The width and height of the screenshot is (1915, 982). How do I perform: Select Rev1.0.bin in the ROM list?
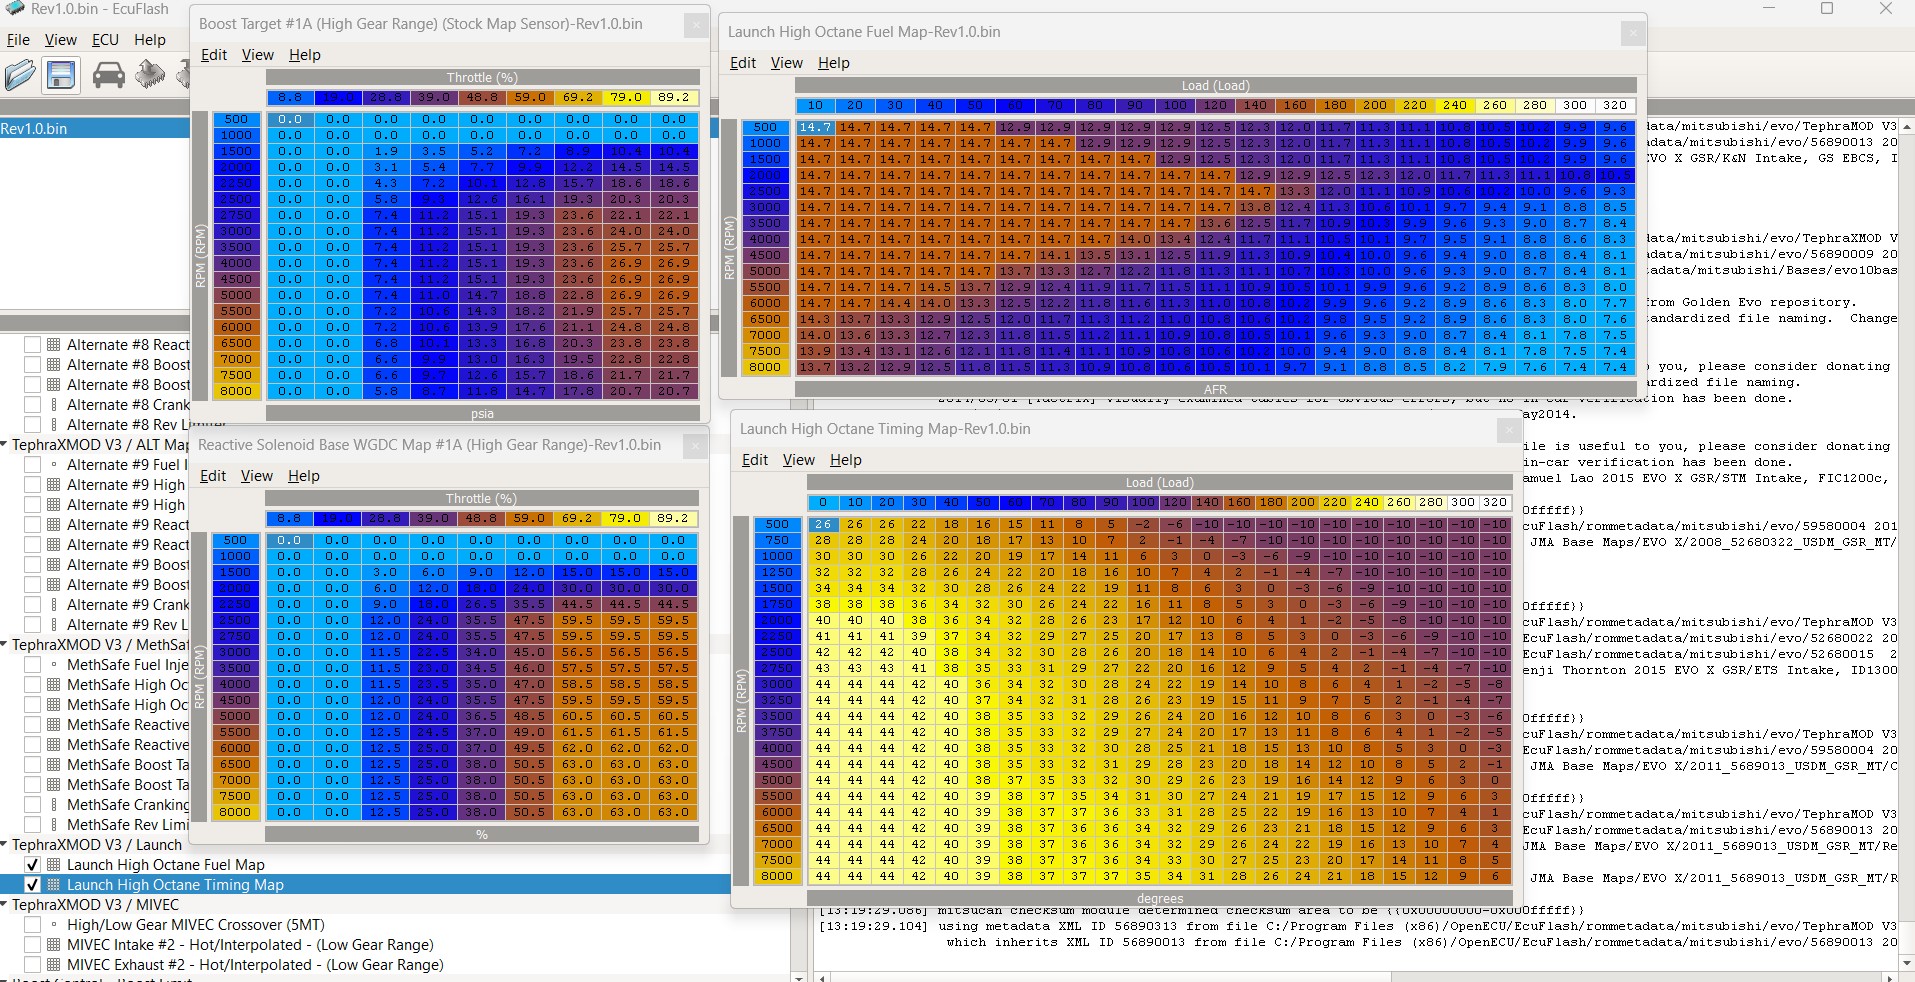(x=95, y=129)
